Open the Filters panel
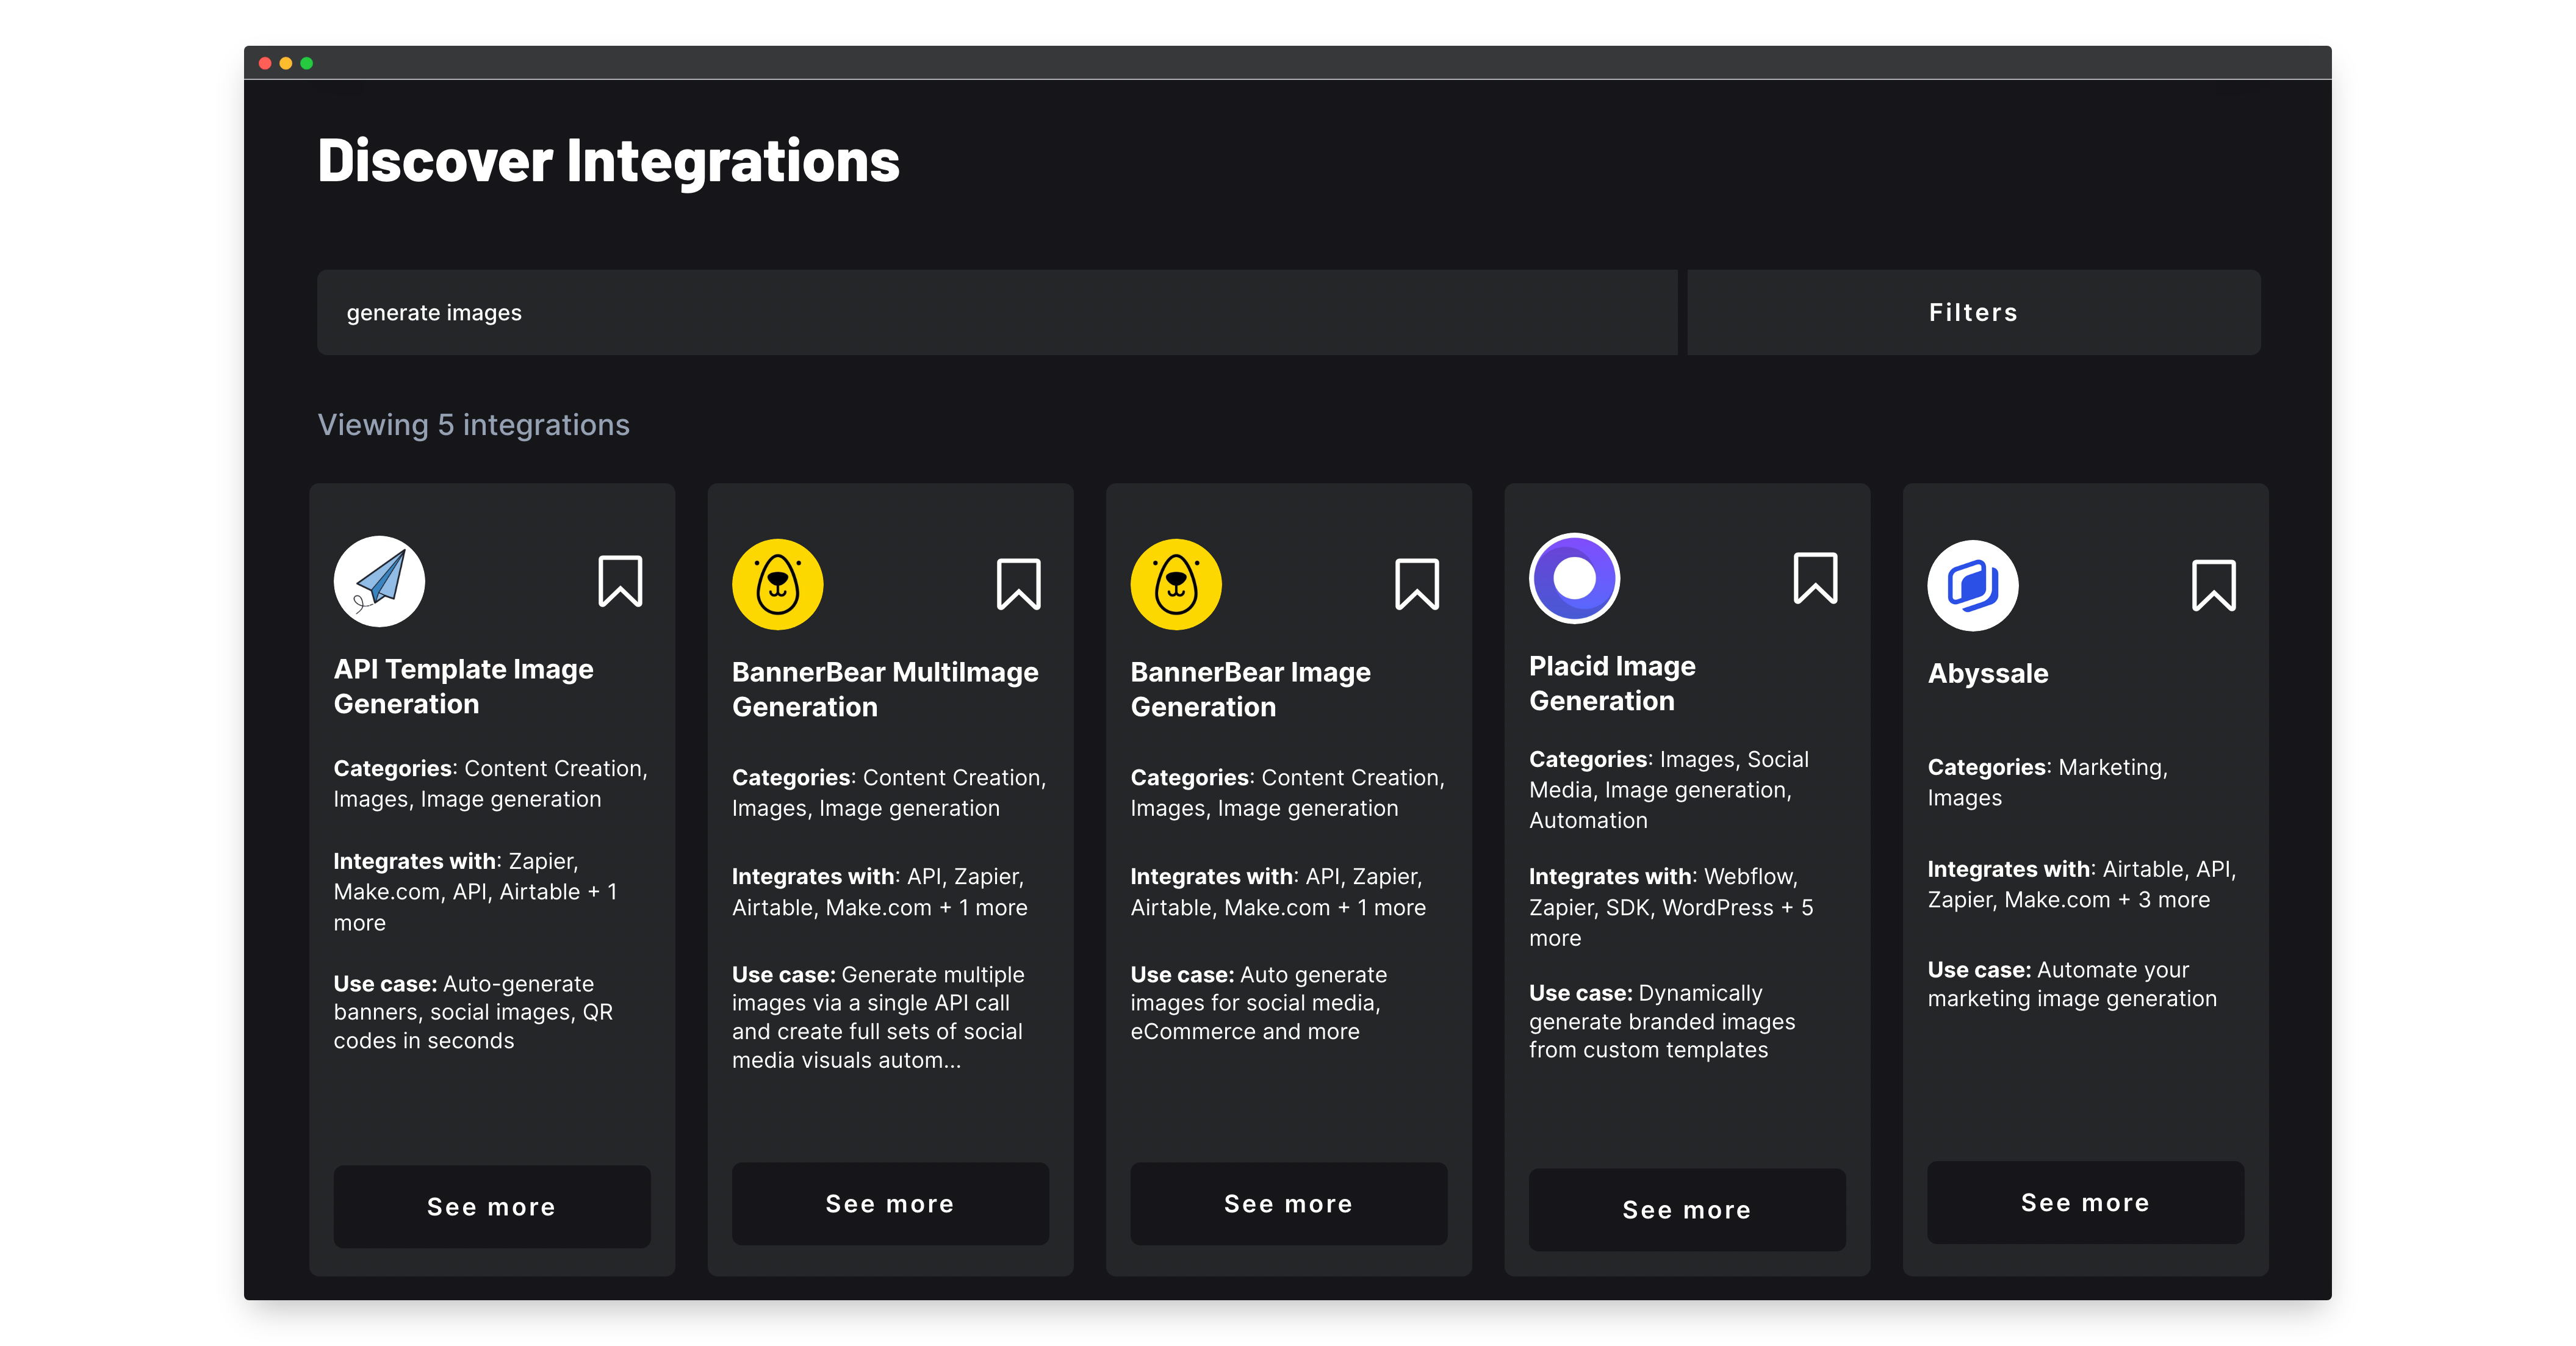The width and height of the screenshot is (2576, 1346). pos(1973,312)
